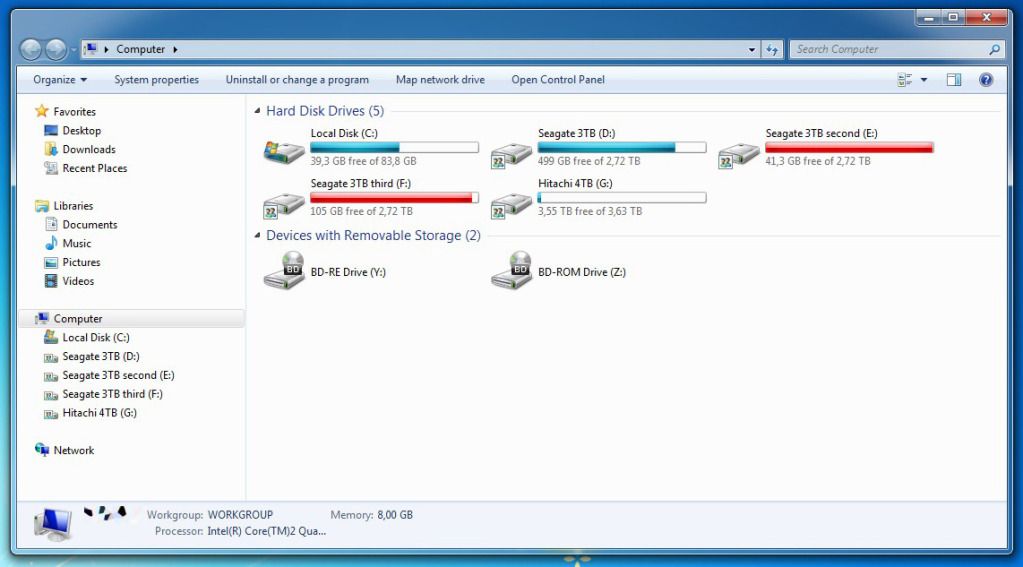Click the BD-ROM Drive (Z:) icon
The image size is (1023, 567).
coord(512,271)
